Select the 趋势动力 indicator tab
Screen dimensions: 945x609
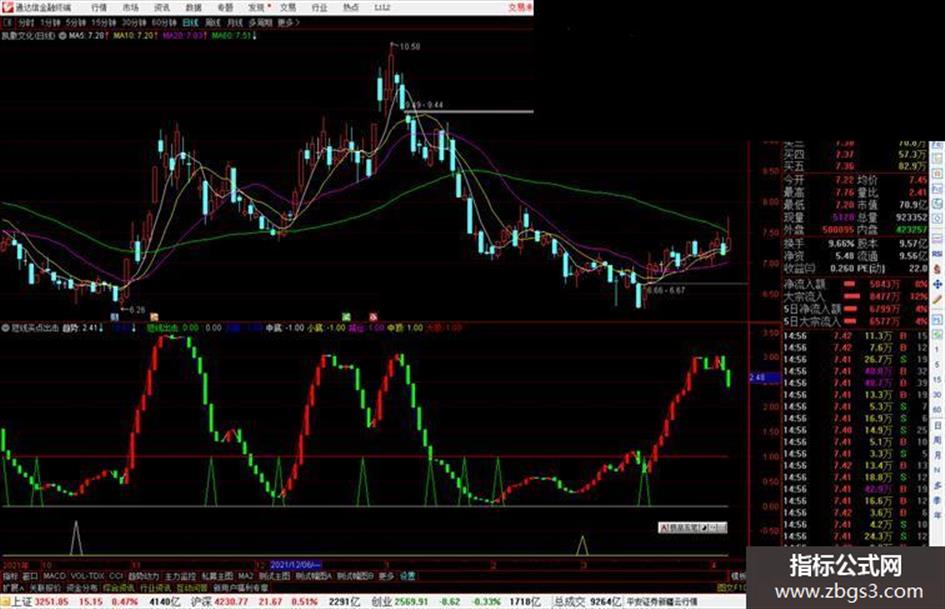click(x=144, y=576)
